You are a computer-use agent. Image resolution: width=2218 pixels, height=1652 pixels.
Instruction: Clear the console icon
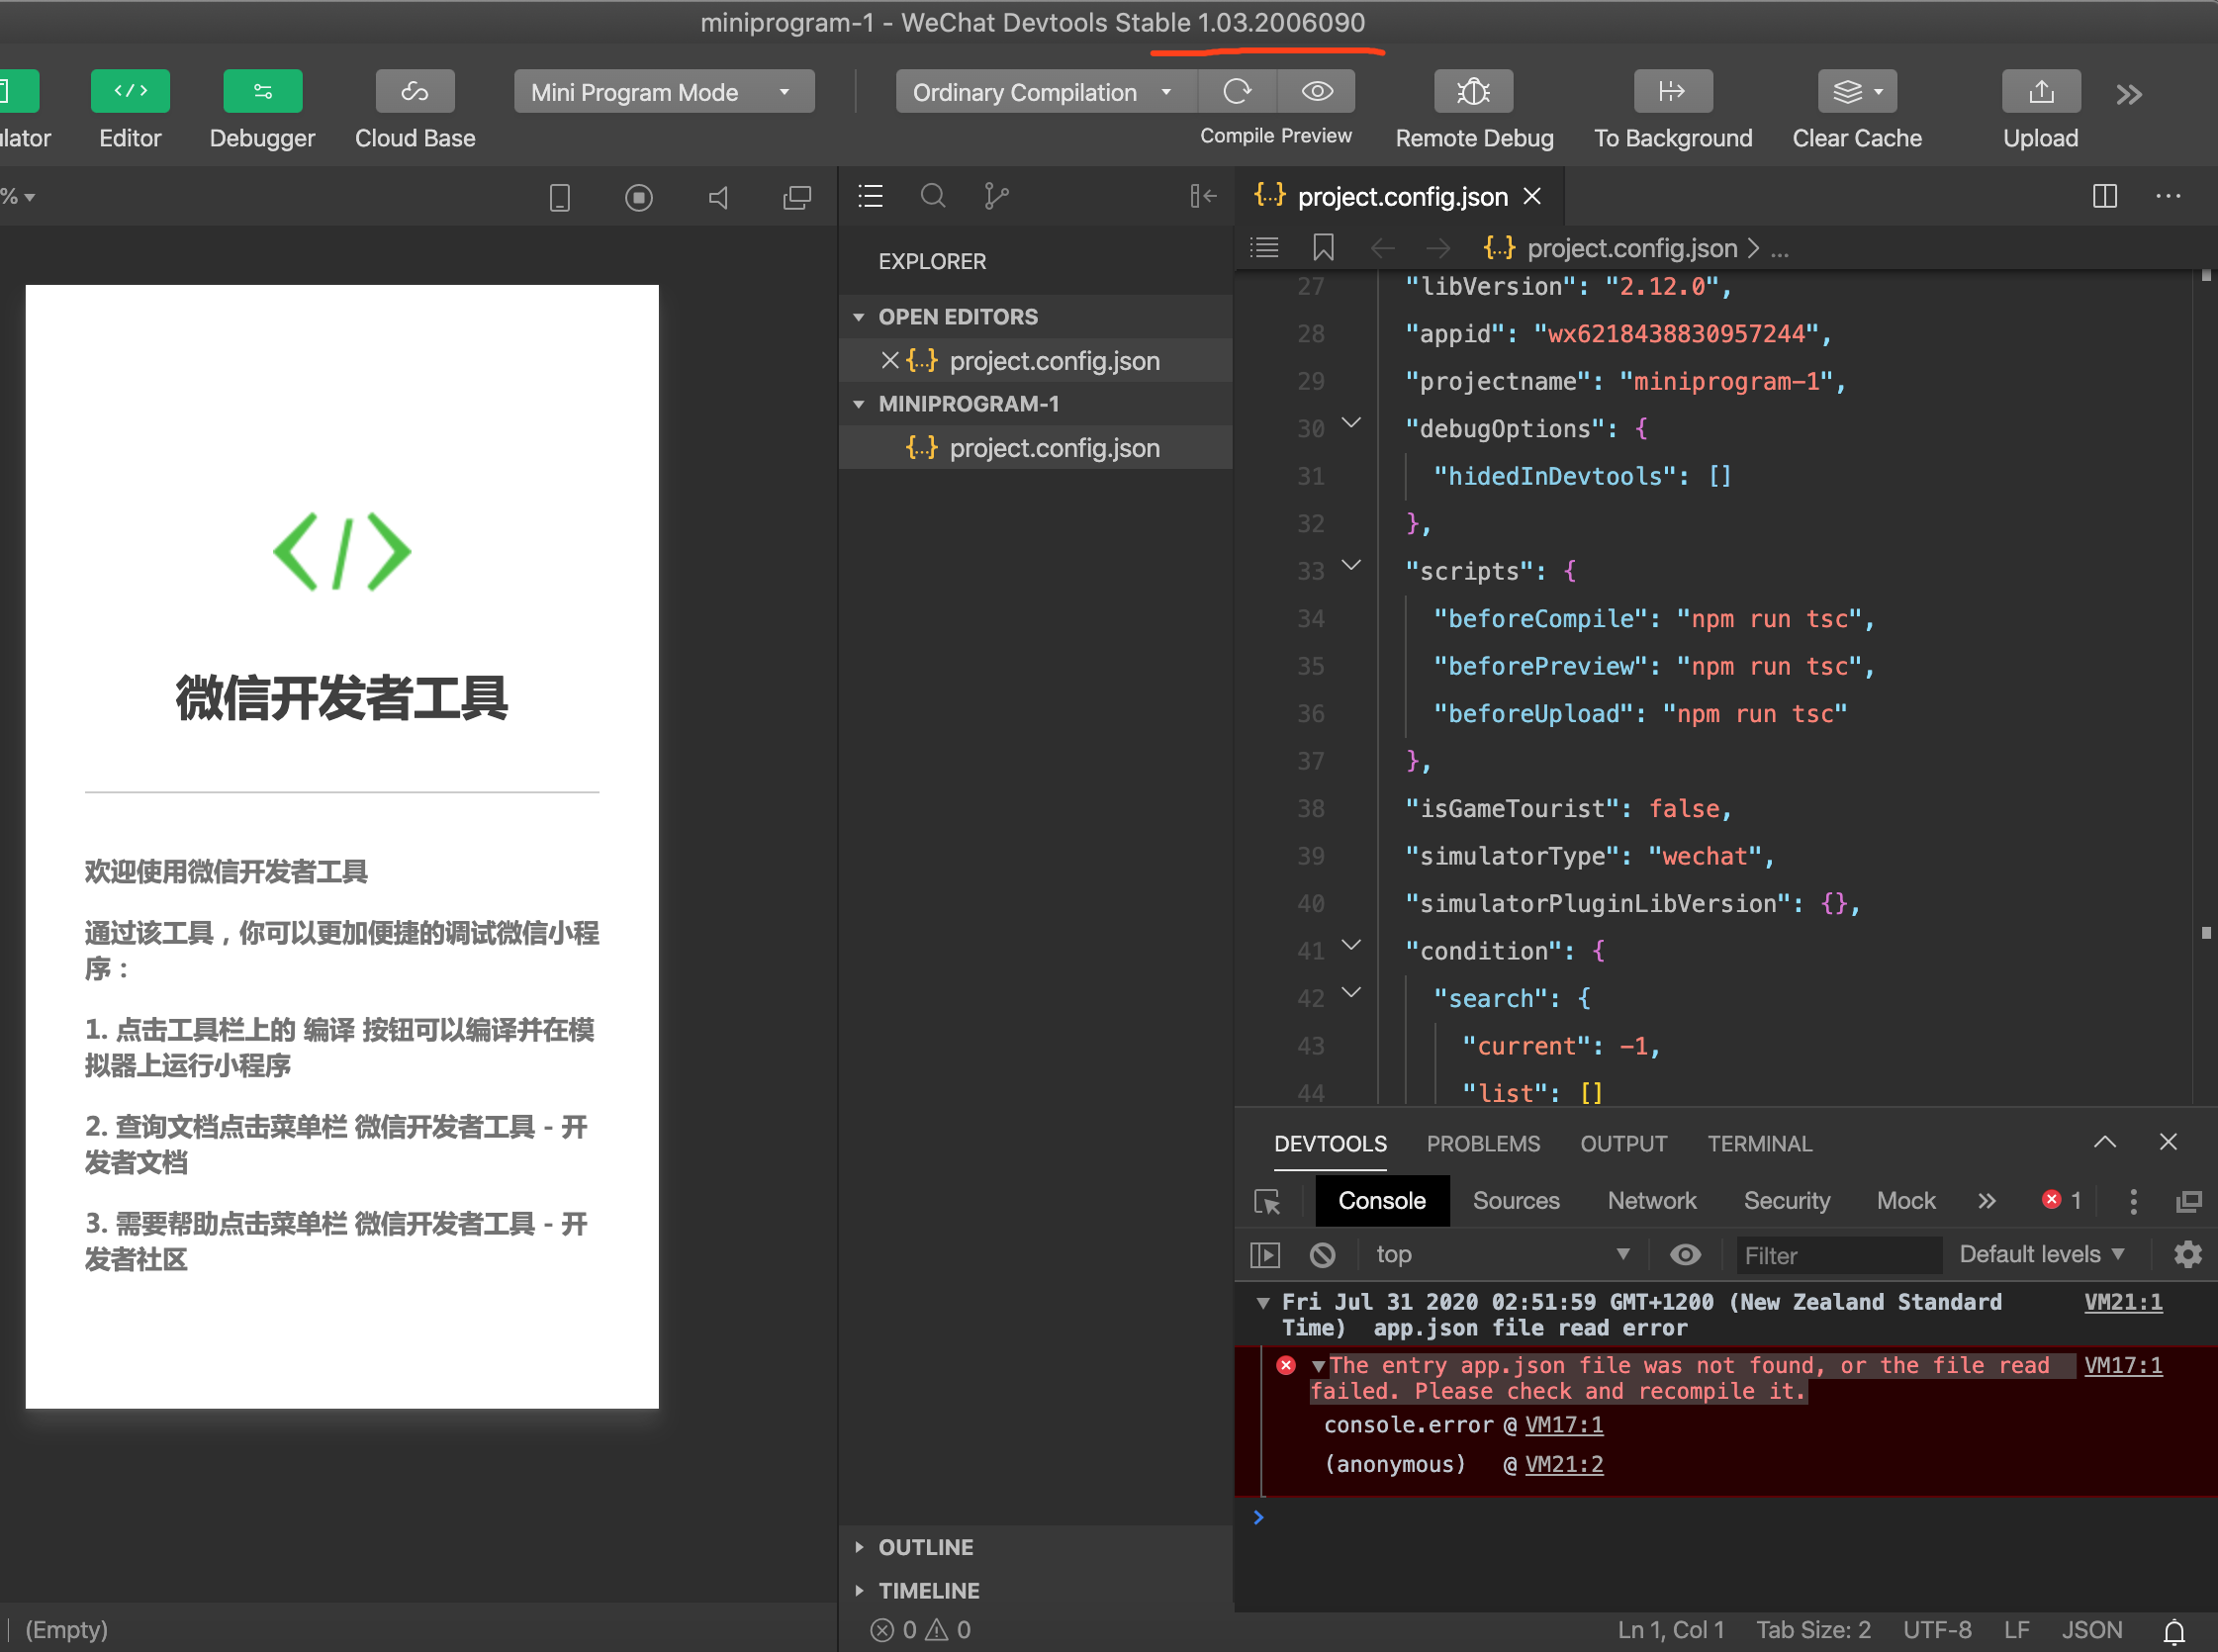[x=1322, y=1255]
